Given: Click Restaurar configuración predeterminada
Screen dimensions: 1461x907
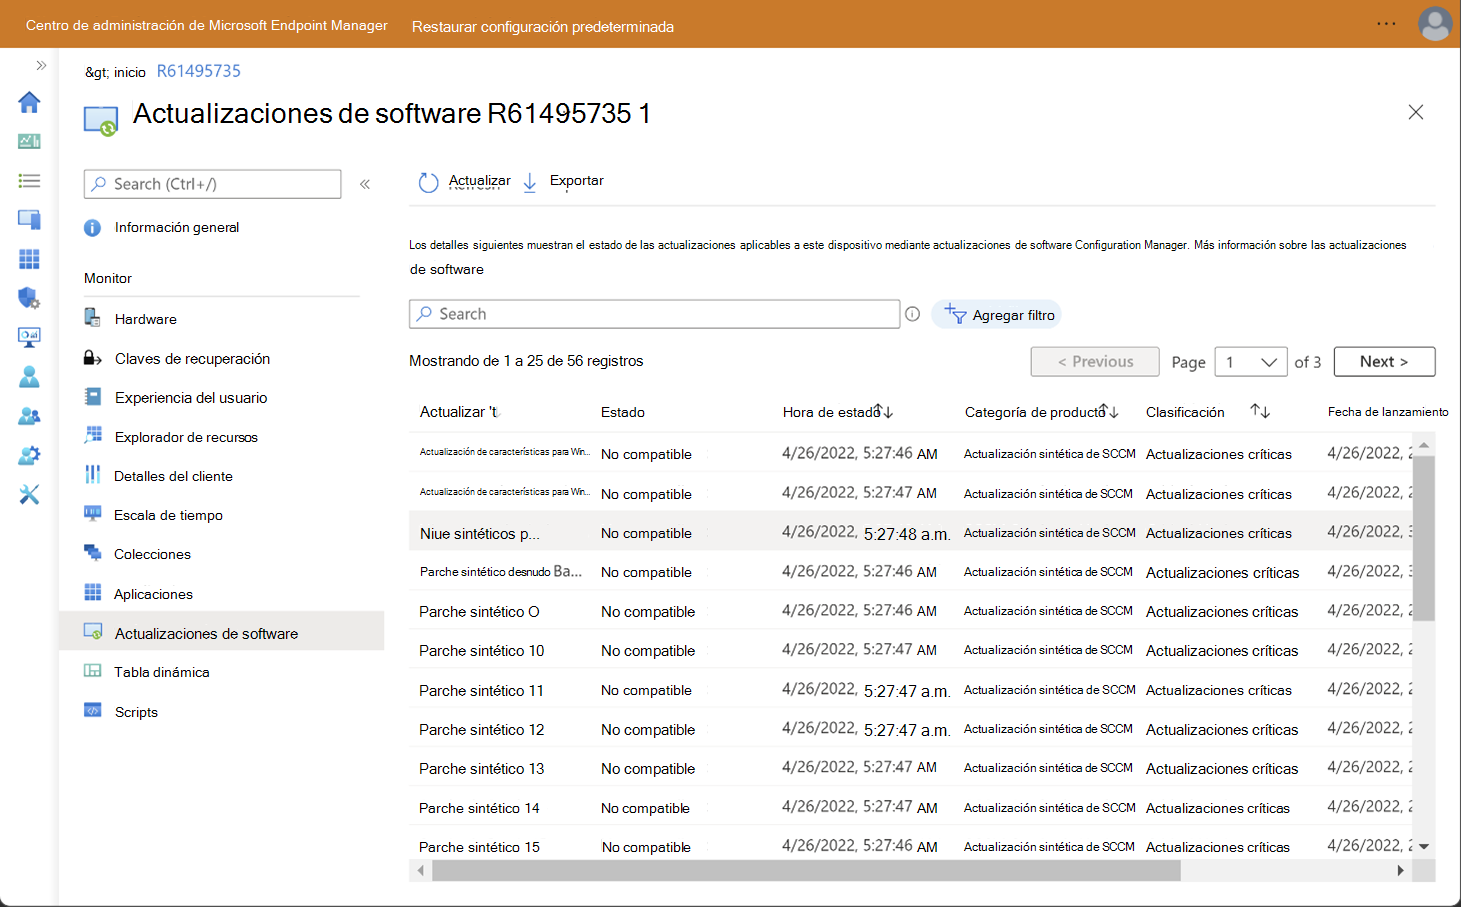Looking at the screenshot, I should [543, 26].
